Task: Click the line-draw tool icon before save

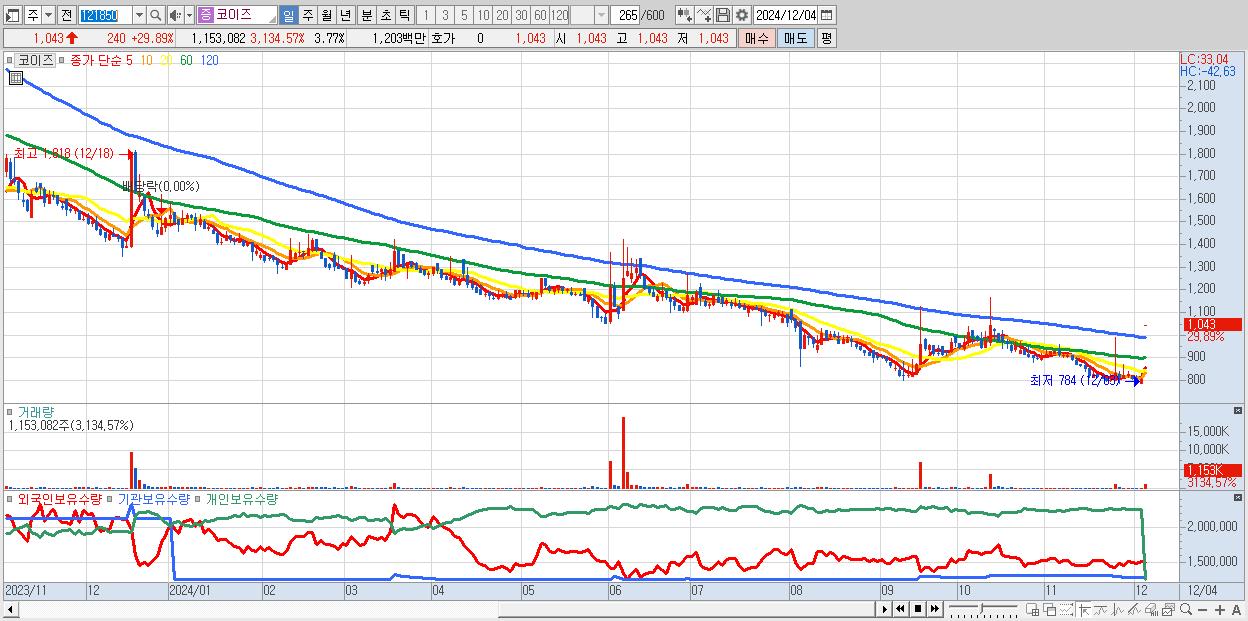Action: pos(704,15)
